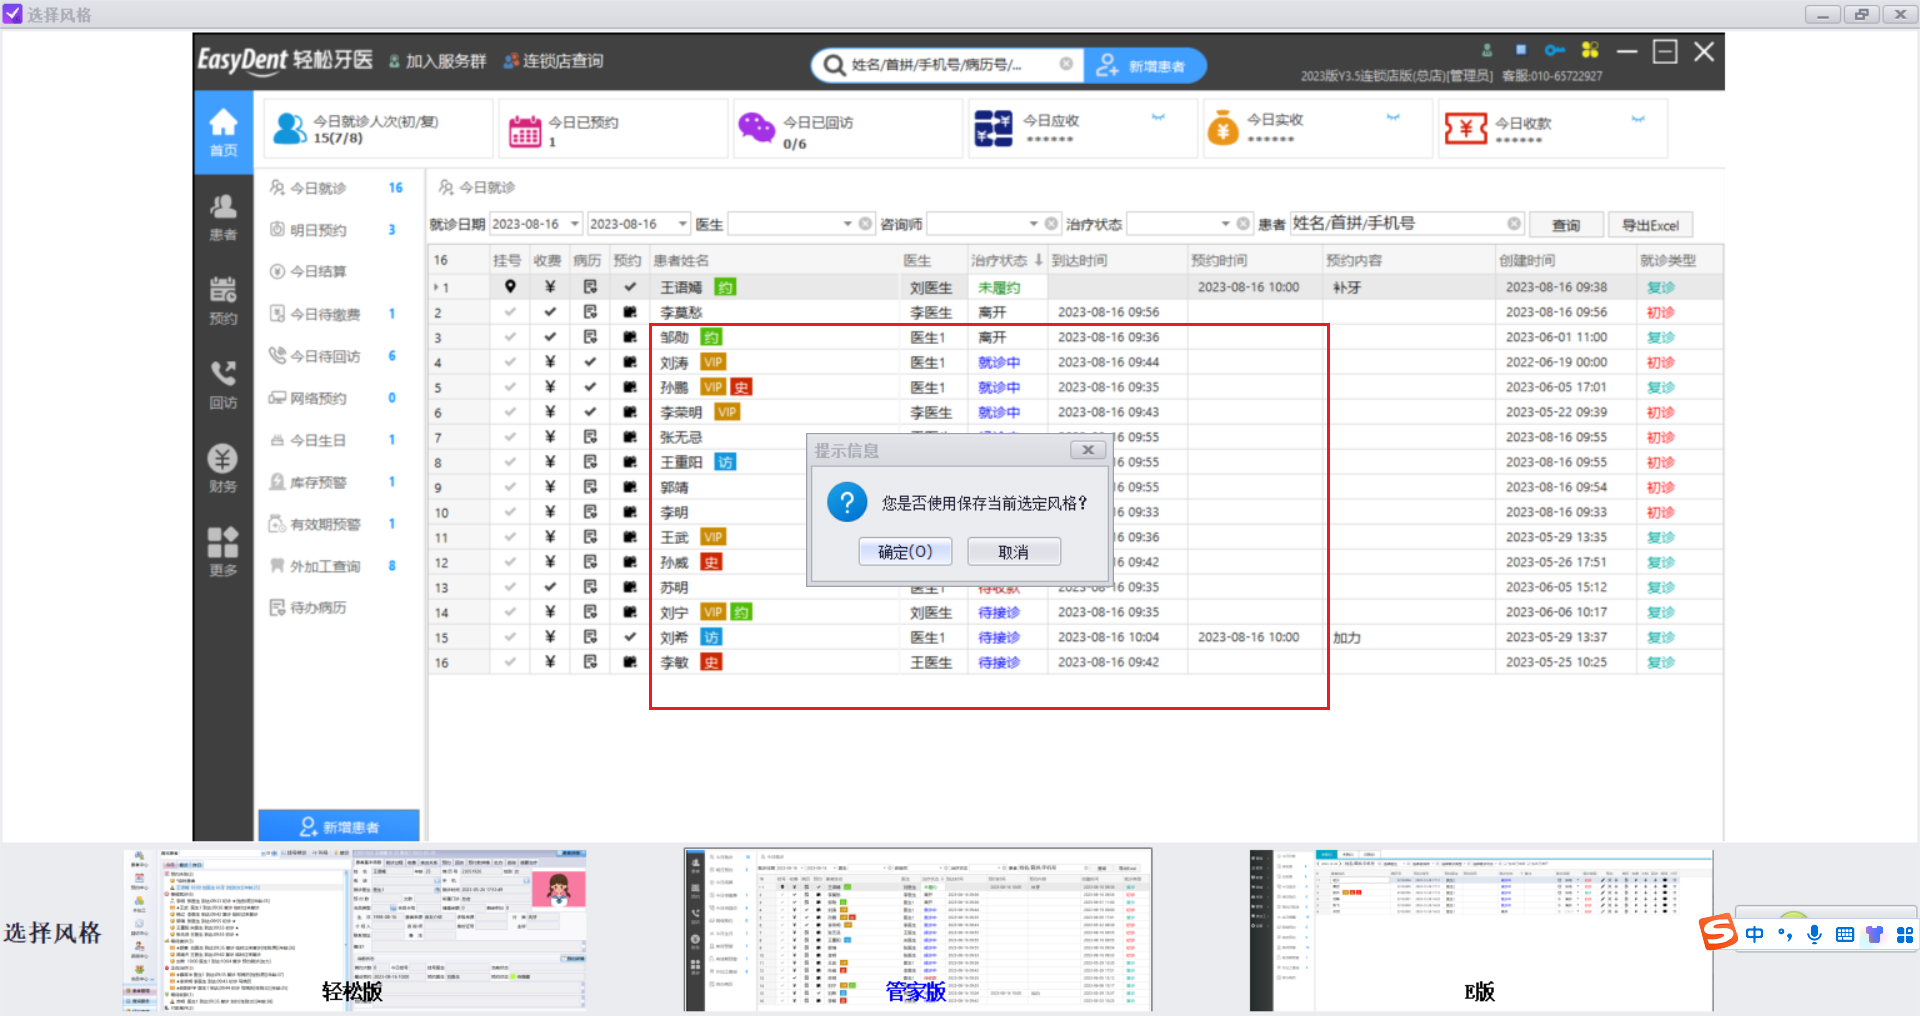Toggle 预约 checkmark in row 15 刘希
1920x1016 pixels.
(x=630, y=637)
